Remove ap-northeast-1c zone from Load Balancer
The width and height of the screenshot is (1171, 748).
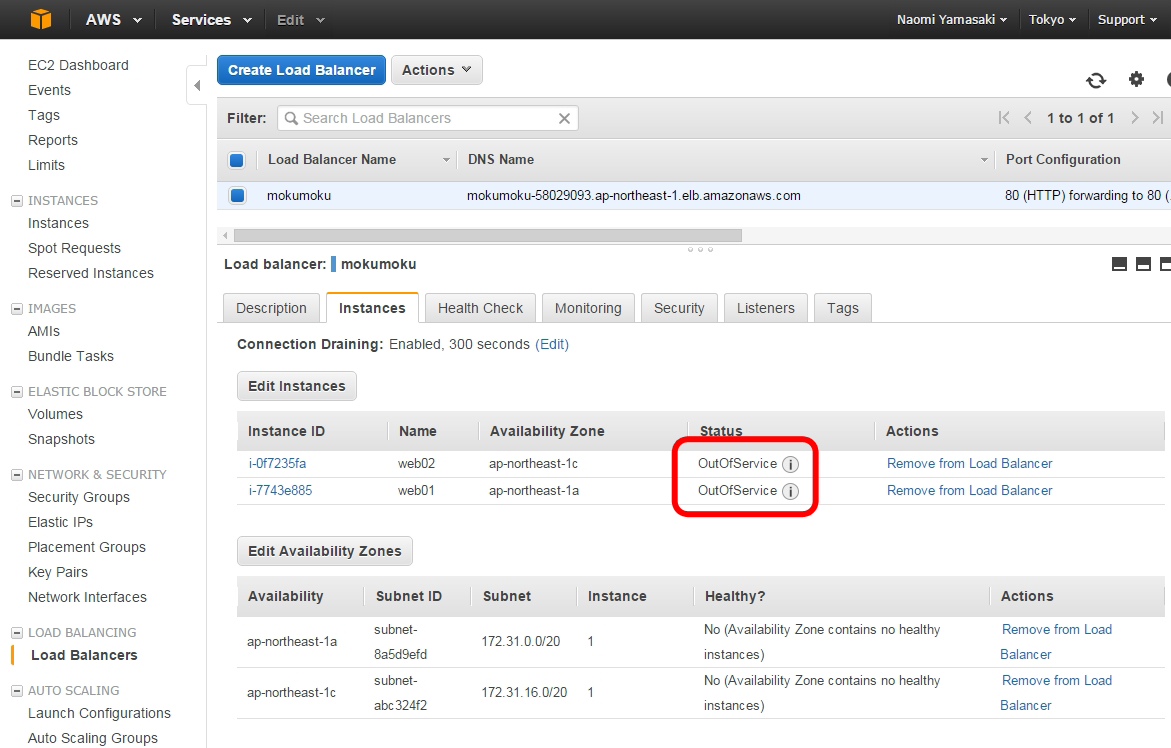[x=1056, y=693]
